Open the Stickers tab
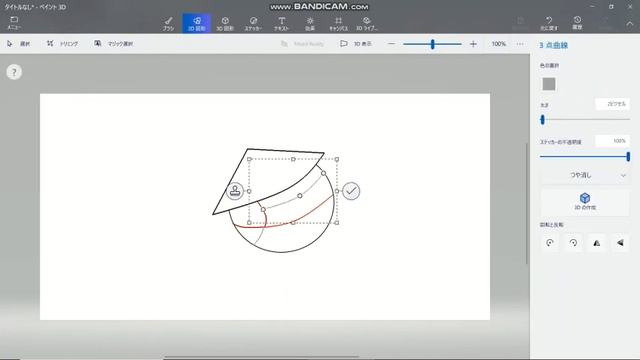The image size is (640, 360). (x=253, y=24)
